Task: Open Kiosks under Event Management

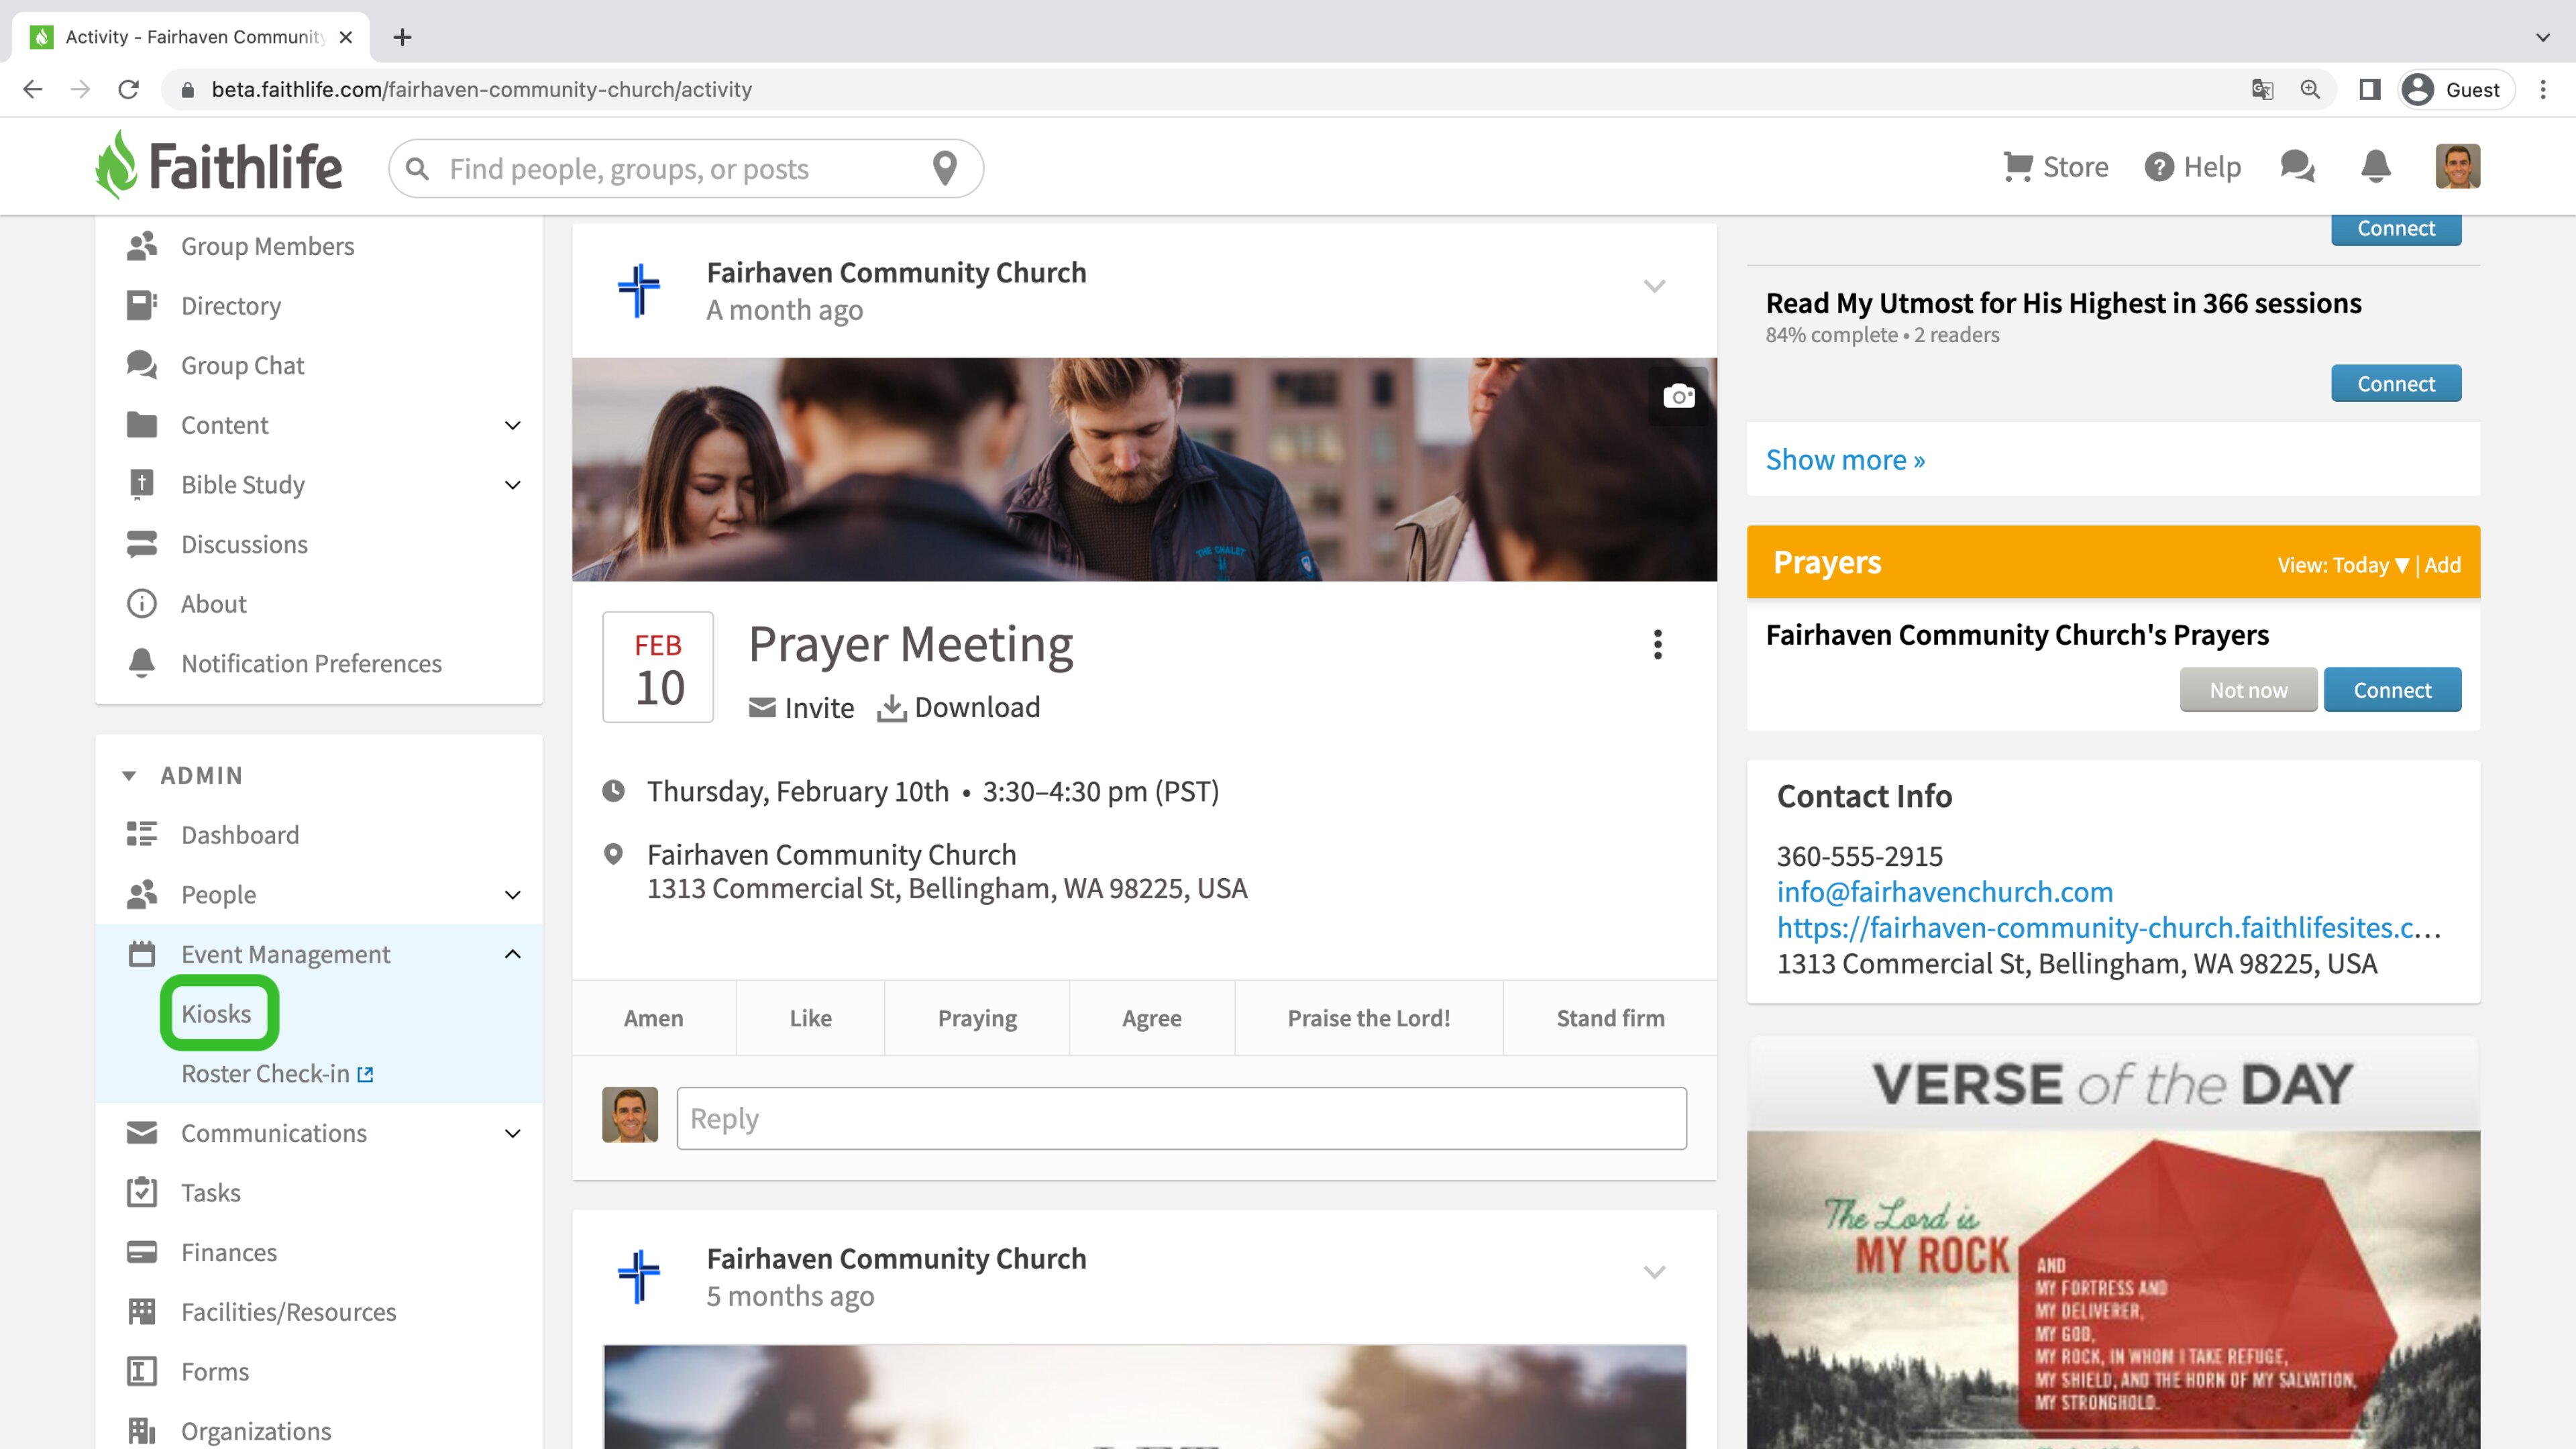Action: pyautogui.click(x=216, y=1013)
